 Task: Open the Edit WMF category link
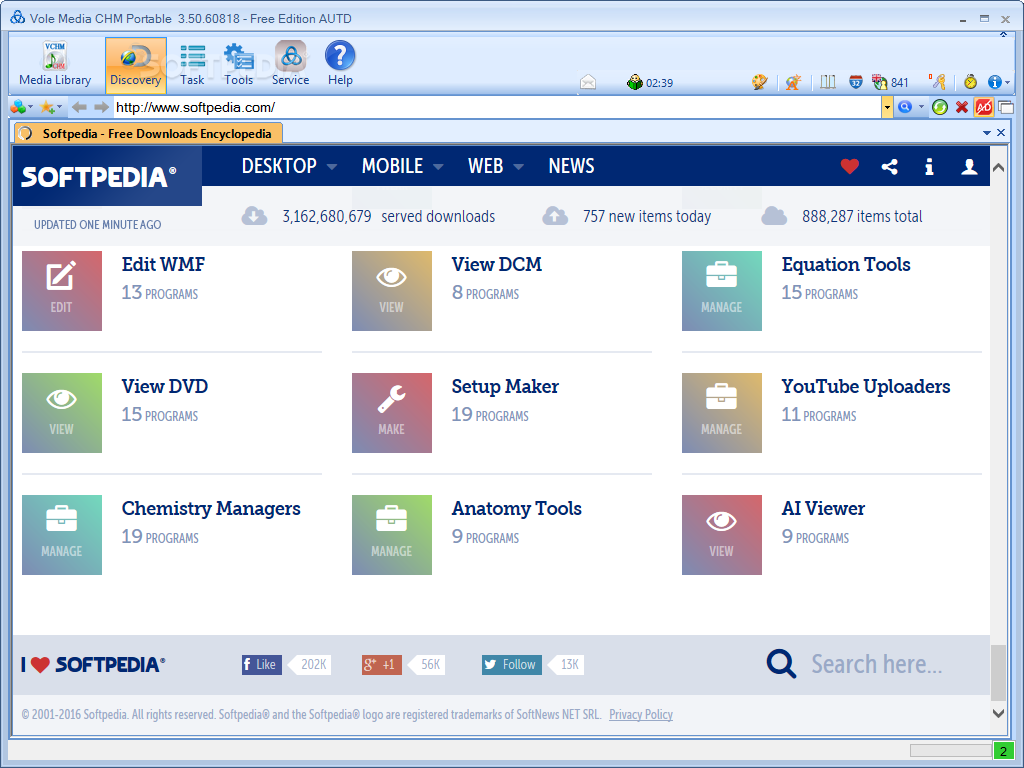click(163, 264)
